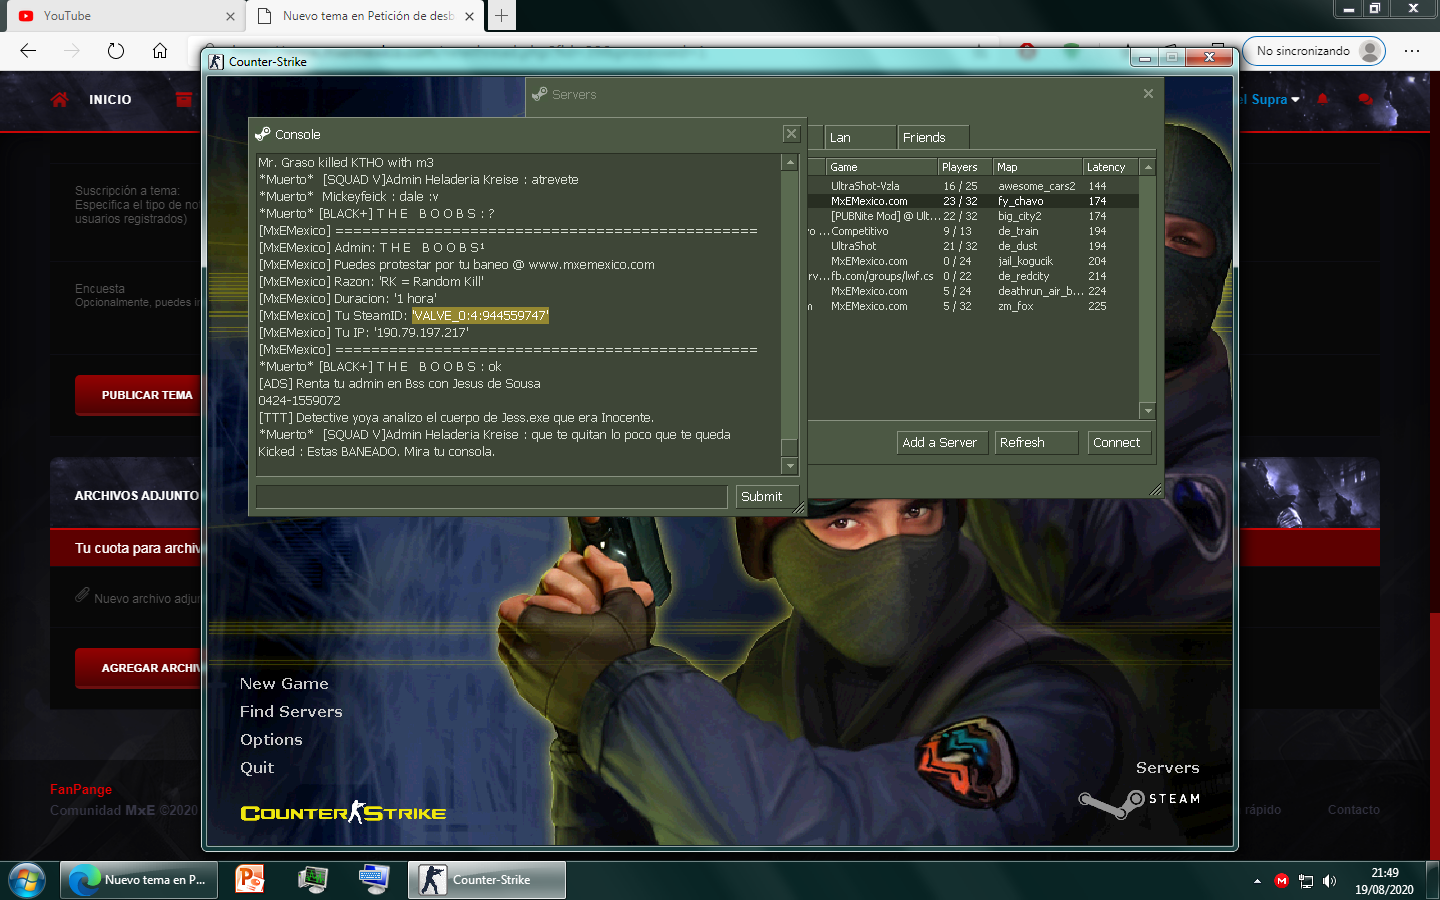Image resolution: width=1440 pixels, height=900 pixels.
Task: Close the Servers dialog
Action: [1148, 93]
